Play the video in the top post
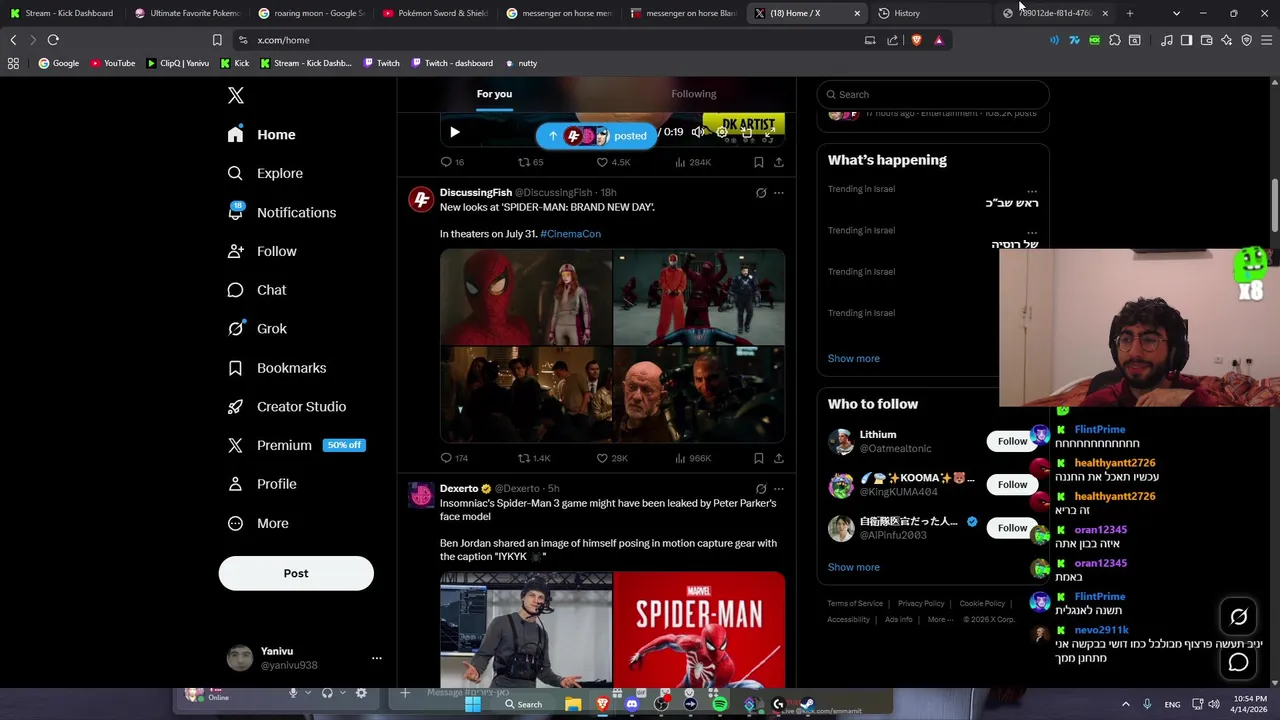Viewport: 1280px width, 720px height. click(x=454, y=132)
